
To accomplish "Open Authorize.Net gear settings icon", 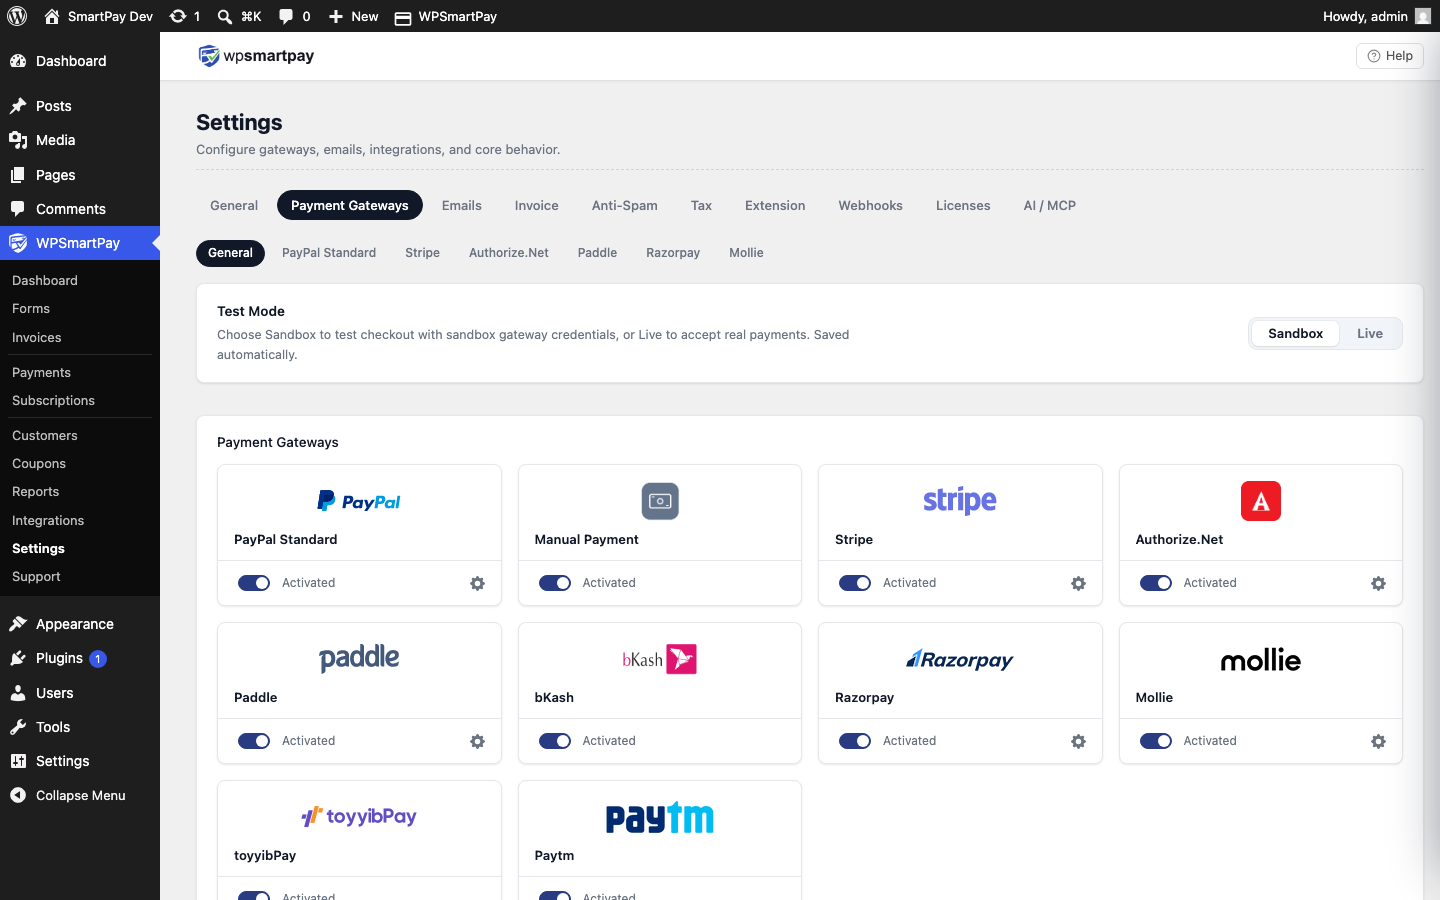I will click(x=1378, y=583).
